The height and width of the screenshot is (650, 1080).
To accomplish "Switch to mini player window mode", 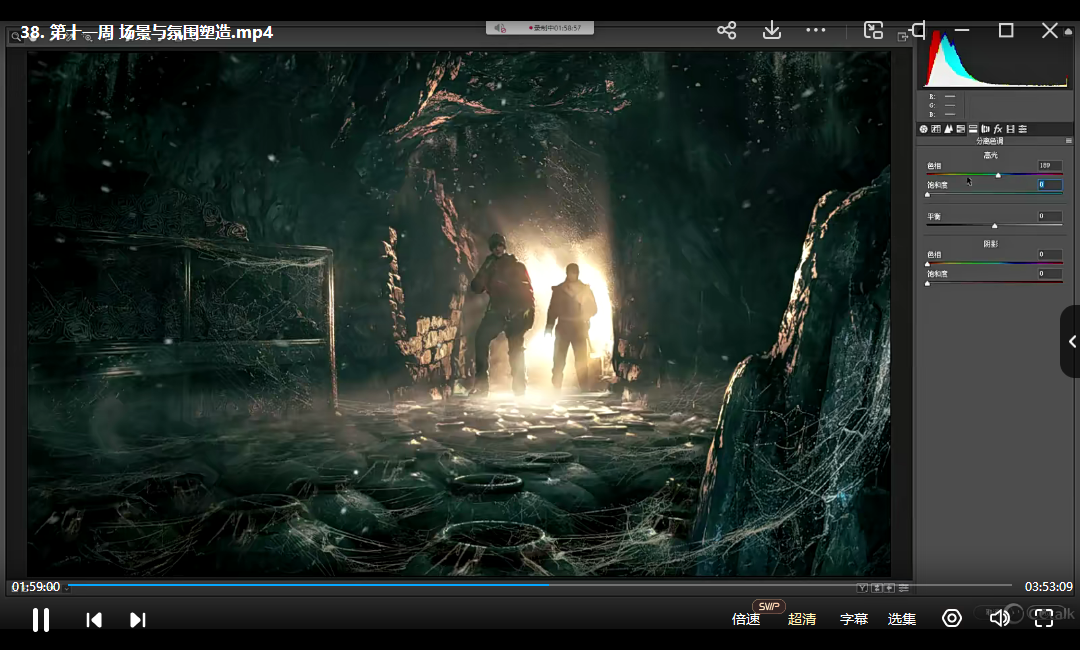I will pos(873,30).
